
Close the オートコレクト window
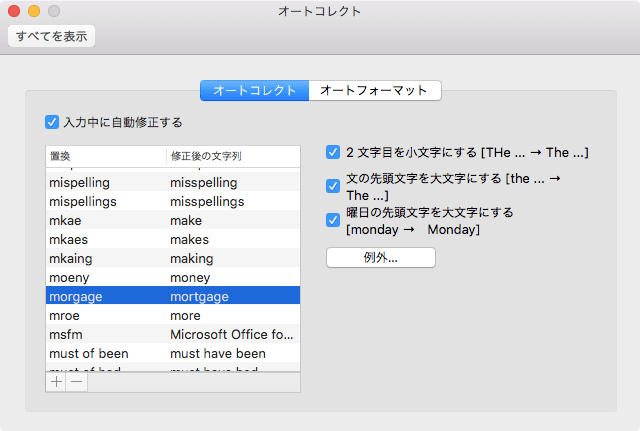click(14, 11)
